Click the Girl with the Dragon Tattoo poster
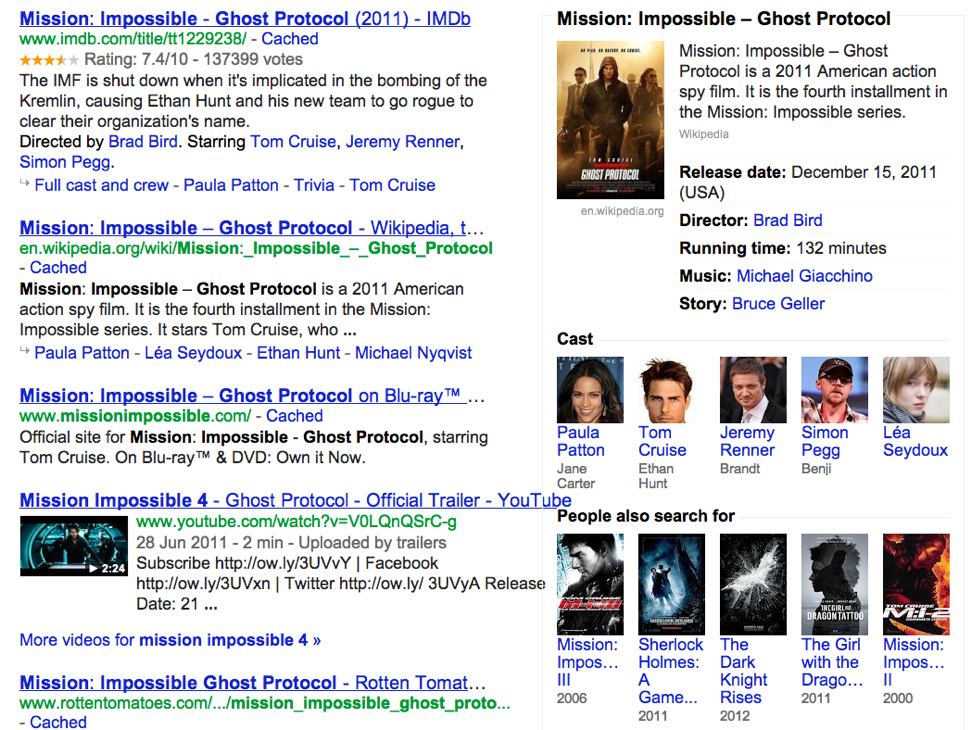The width and height of the screenshot is (972, 730). click(x=835, y=584)
